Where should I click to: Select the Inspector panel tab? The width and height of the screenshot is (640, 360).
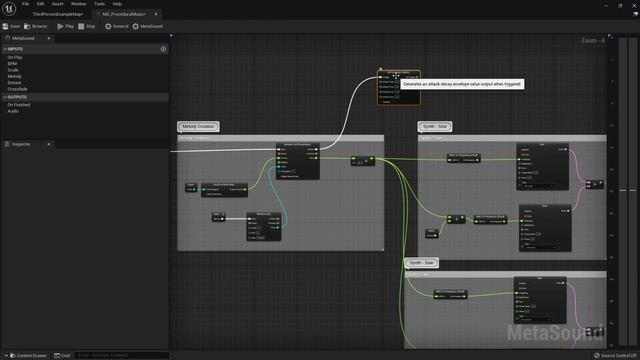pyautogui.click(x=21, y=144)
